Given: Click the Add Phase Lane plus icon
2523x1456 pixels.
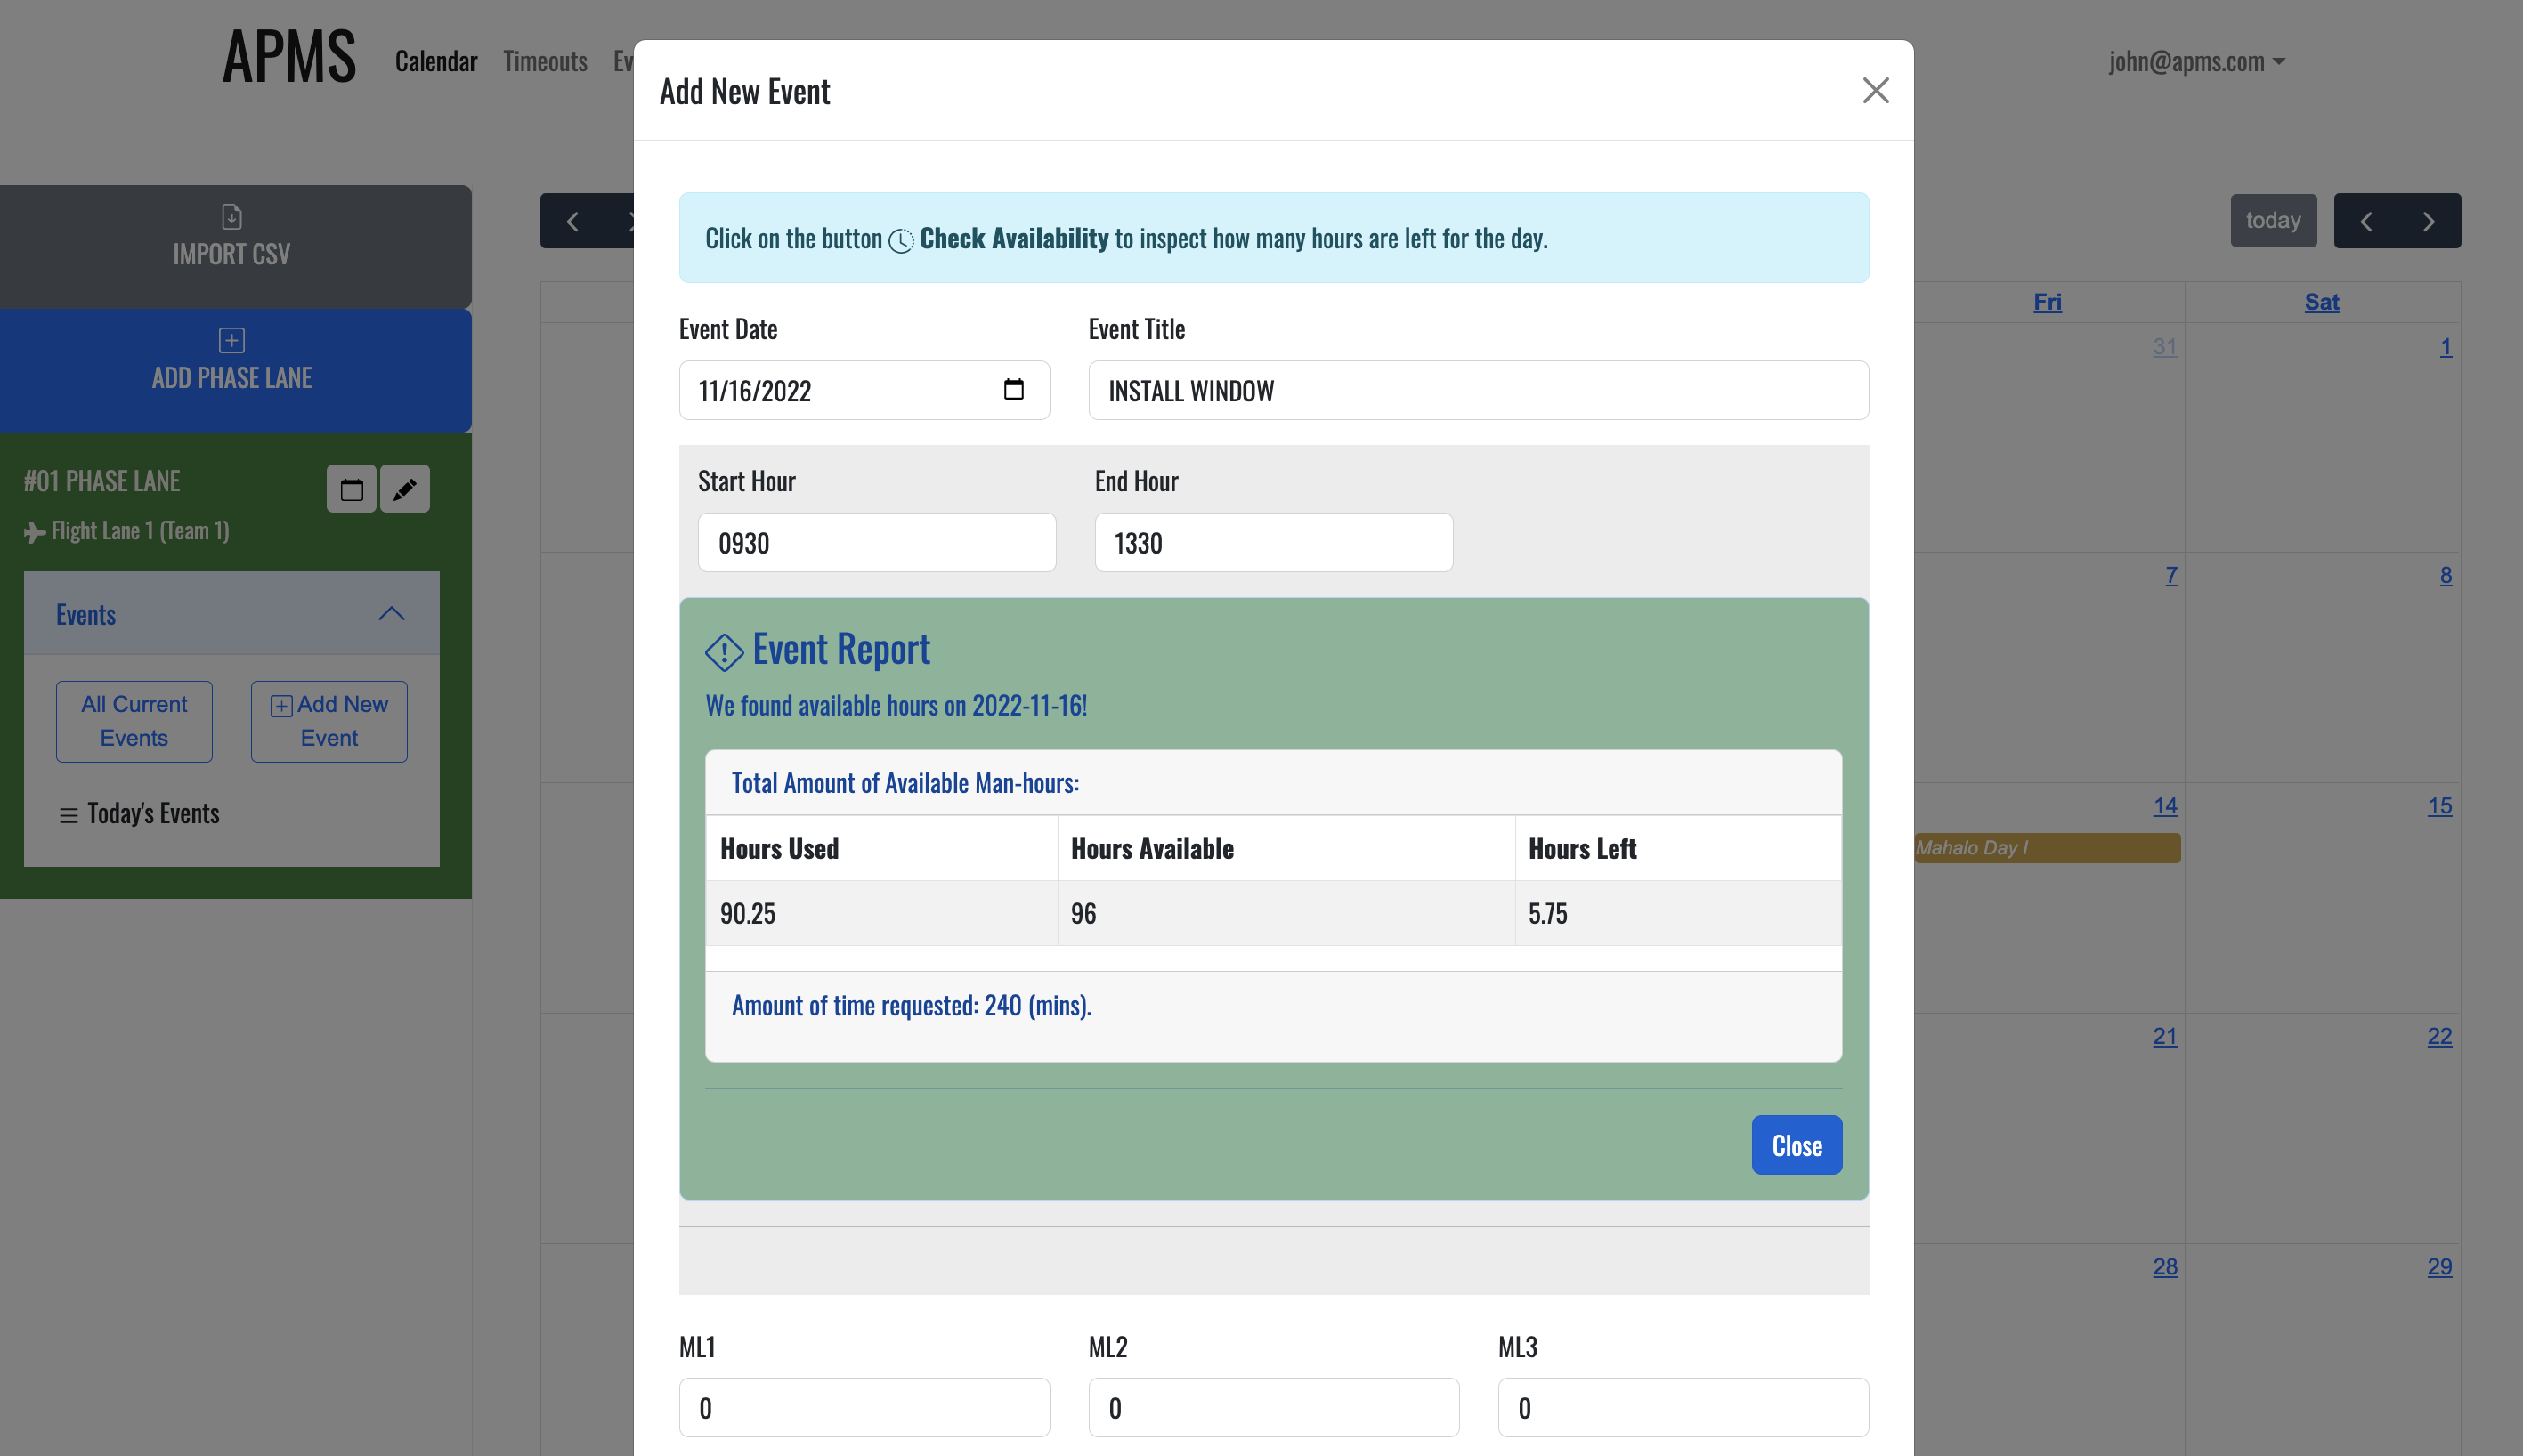Looking at the screenshot, I should pyautogui.click(x=231, y=340).
